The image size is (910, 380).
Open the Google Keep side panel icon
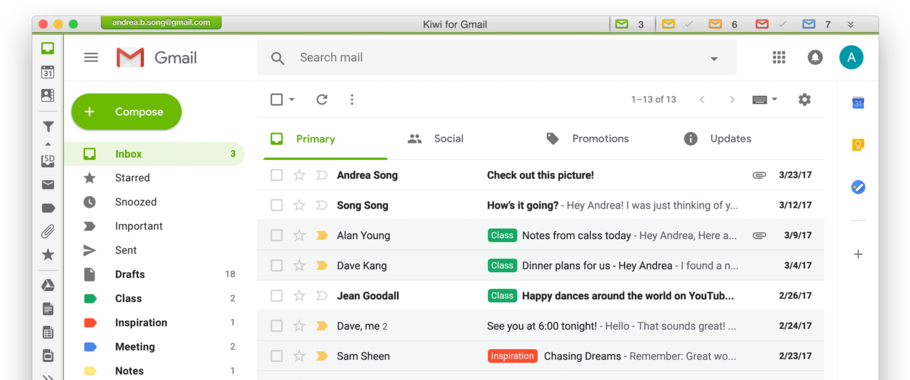[x=858, y=145]
